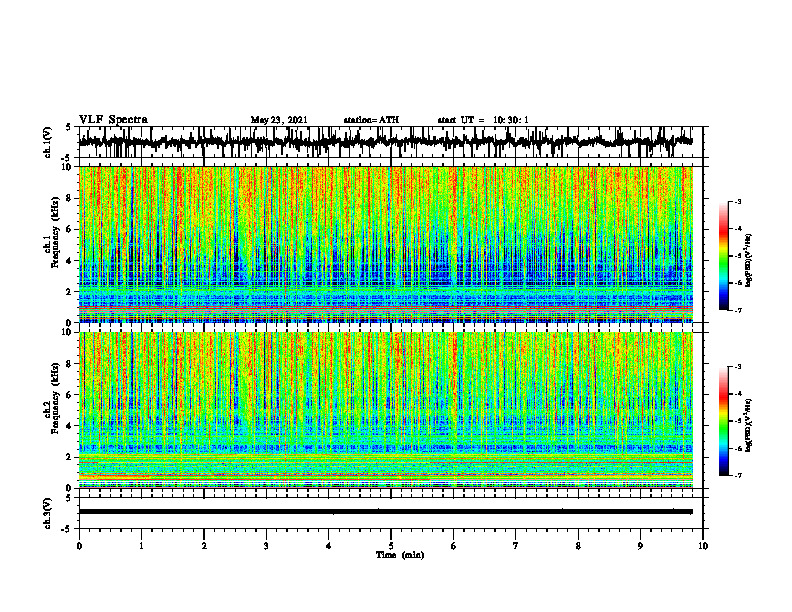Click the "VLF Spectra" plot title
Image resolution: width=792 pixels, height=612 pixels.
(x=113, y=120)
